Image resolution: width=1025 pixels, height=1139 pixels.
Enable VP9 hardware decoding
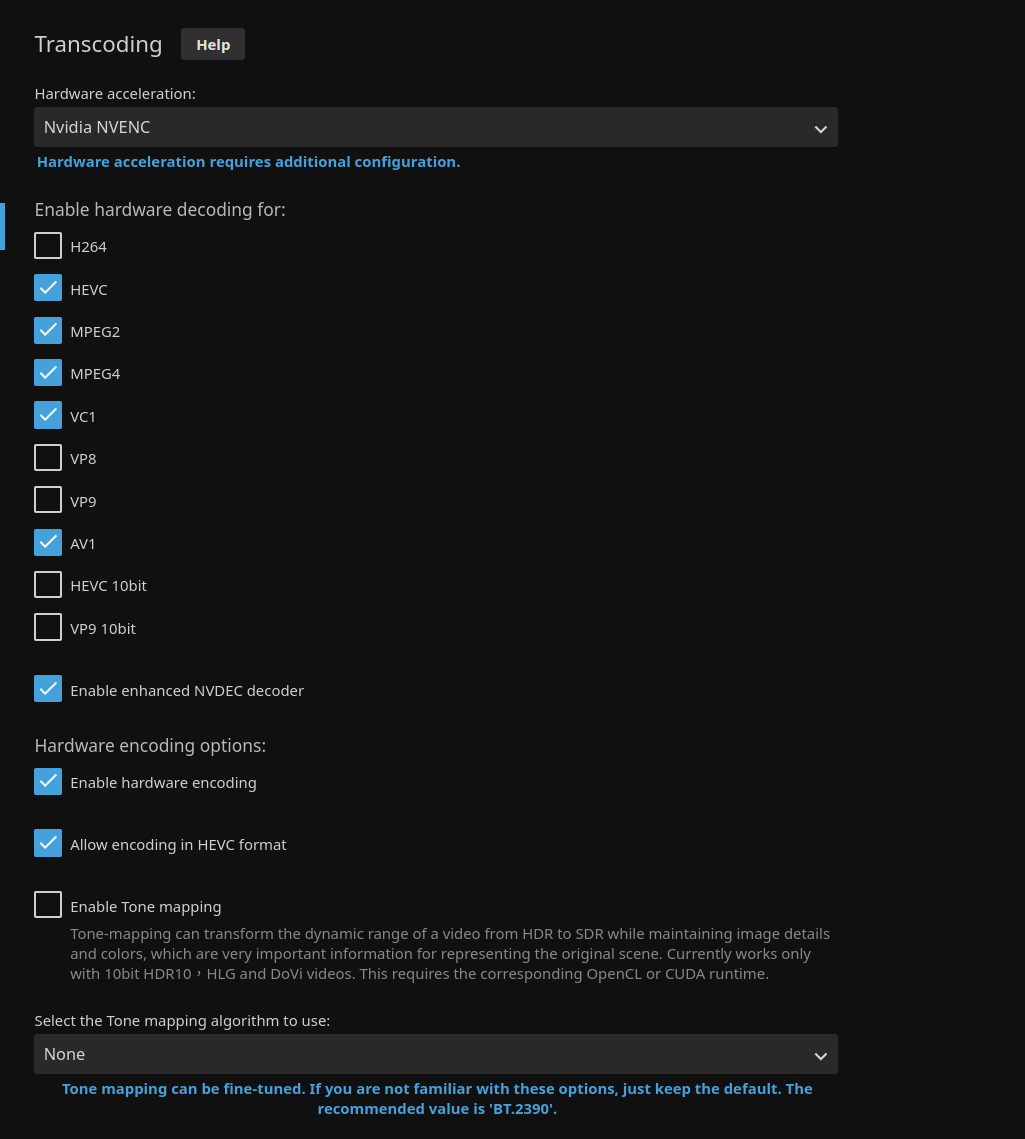point(48,501)
